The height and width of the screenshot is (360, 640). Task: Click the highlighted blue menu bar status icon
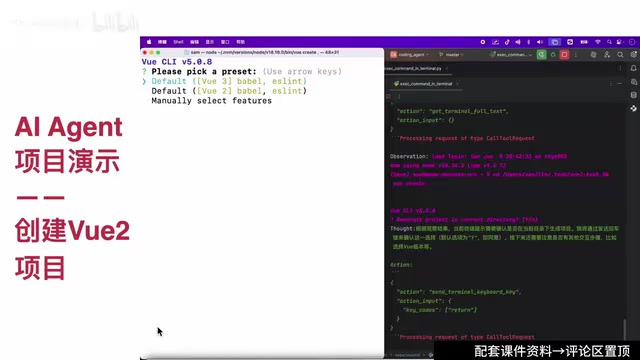point(554,42)
